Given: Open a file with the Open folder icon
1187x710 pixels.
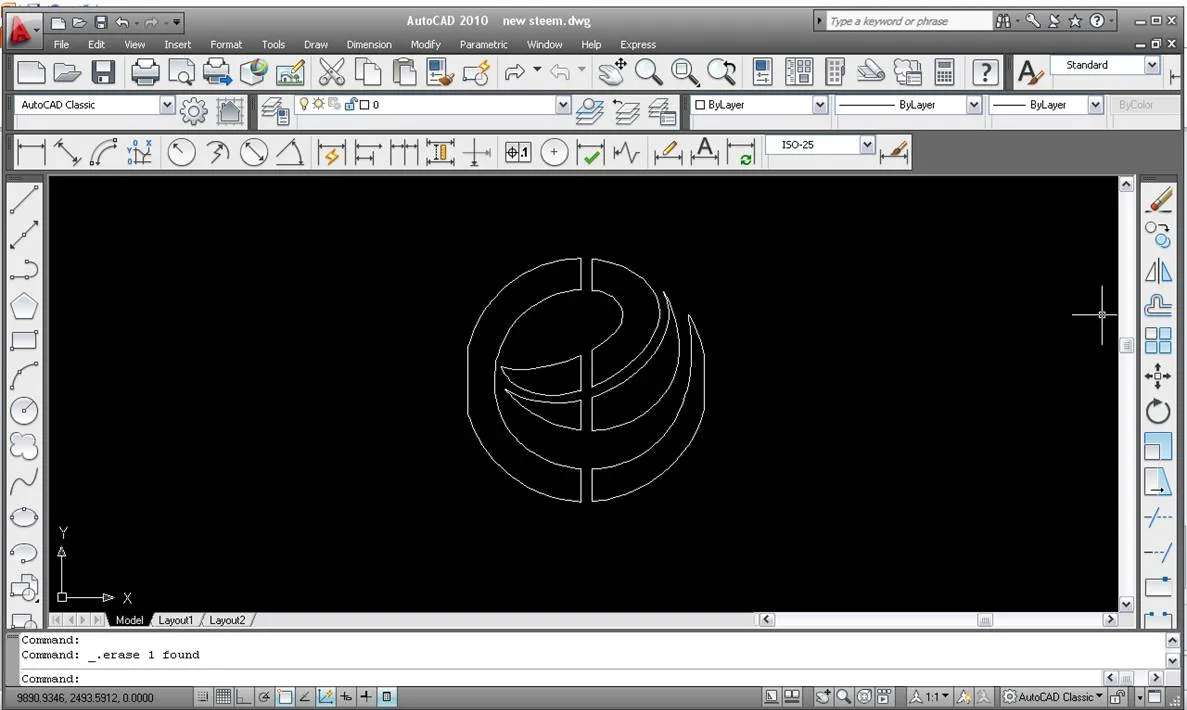Looking at the screenshot, I should click(x=67, y=73).
